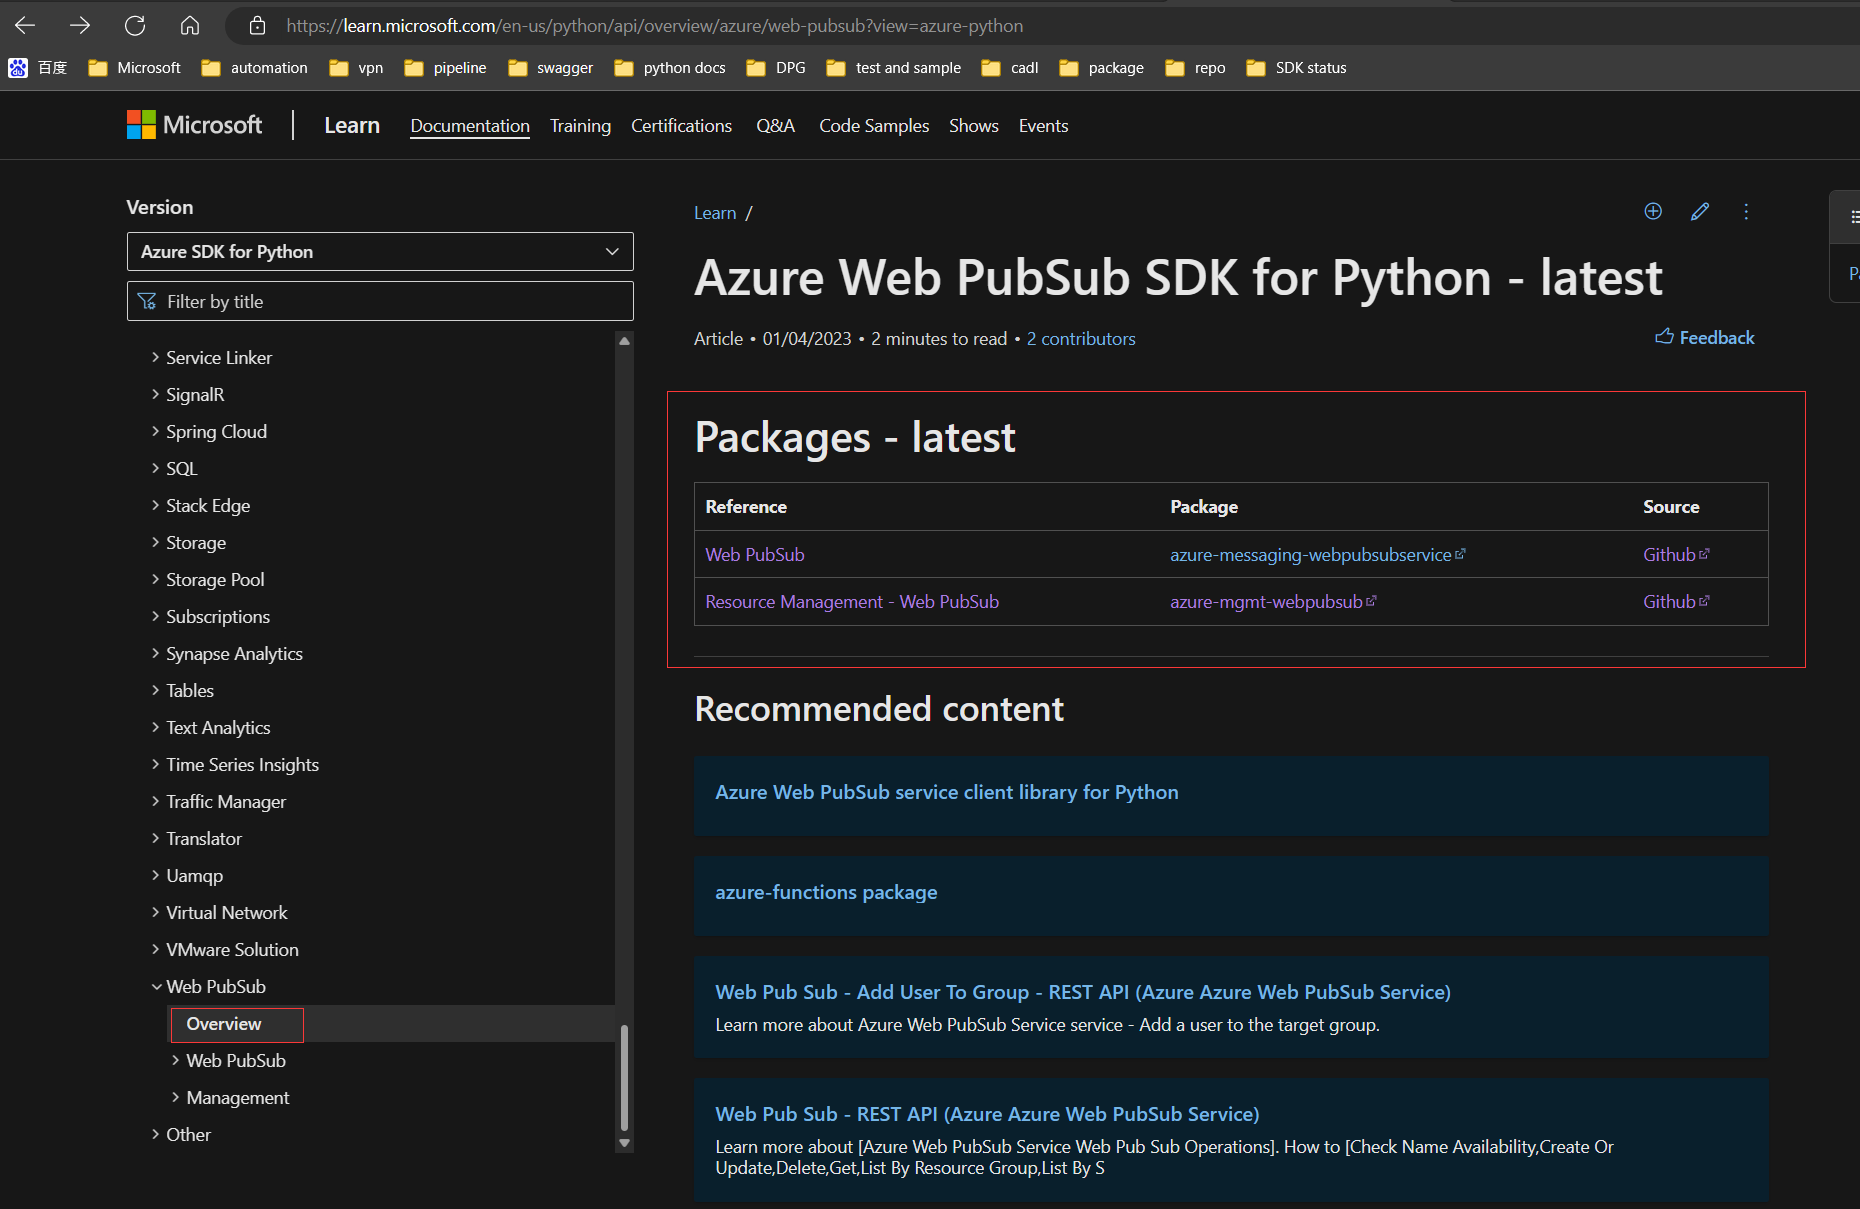The width and height of the screenshot is (1860, 1209).
Task: Open Azure SDK for Python version dropdown
Action: coord(380,252)
